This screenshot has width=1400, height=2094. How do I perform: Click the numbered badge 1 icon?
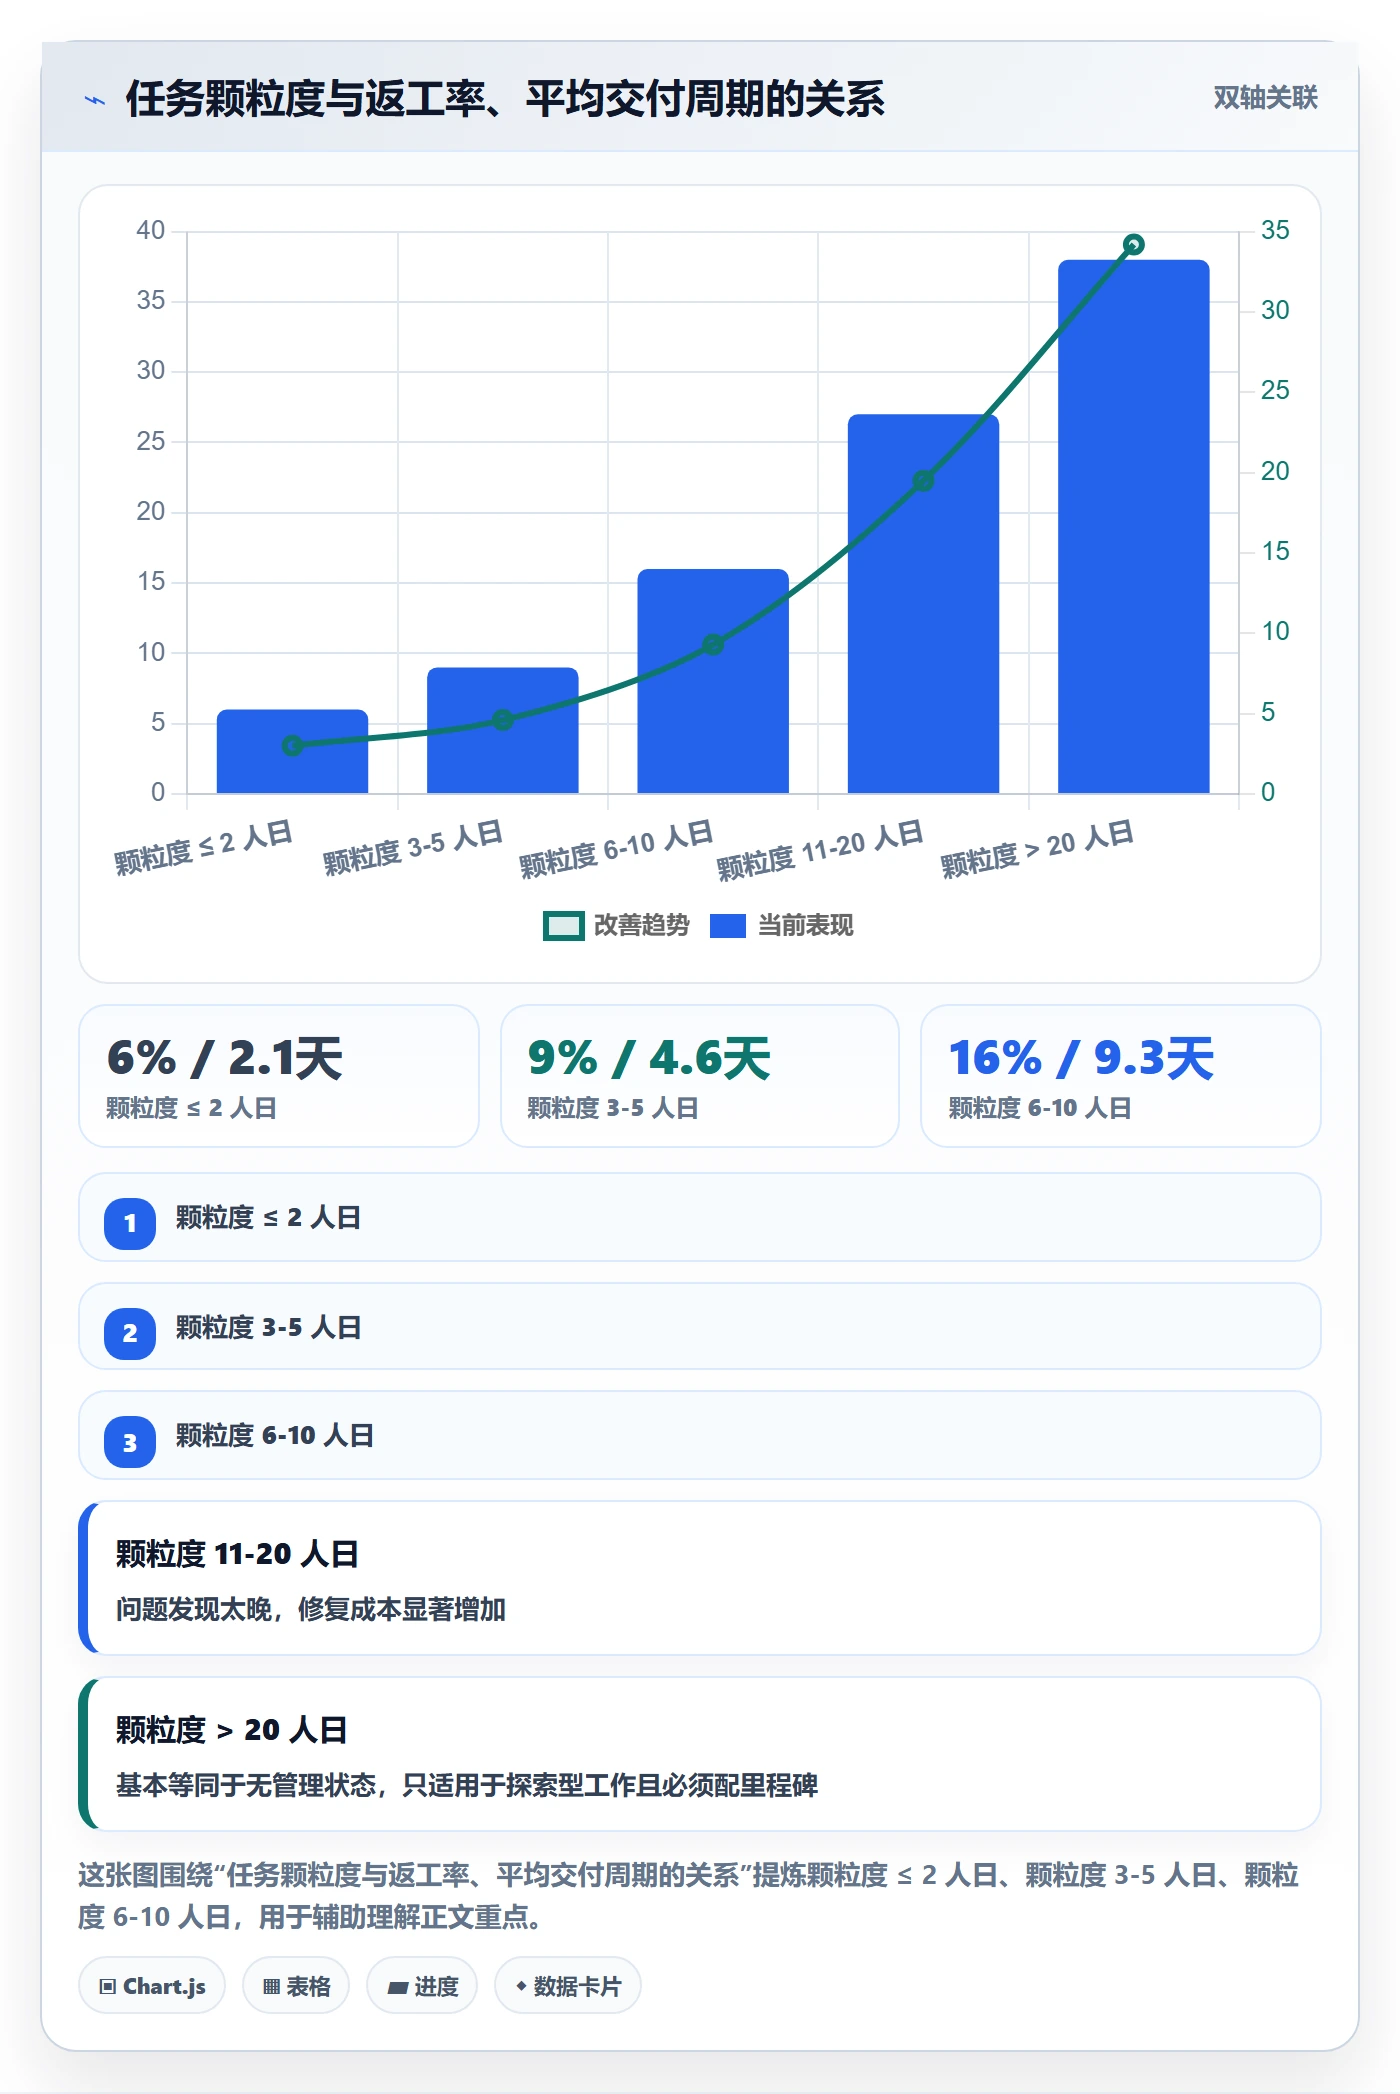point(130,1223)
